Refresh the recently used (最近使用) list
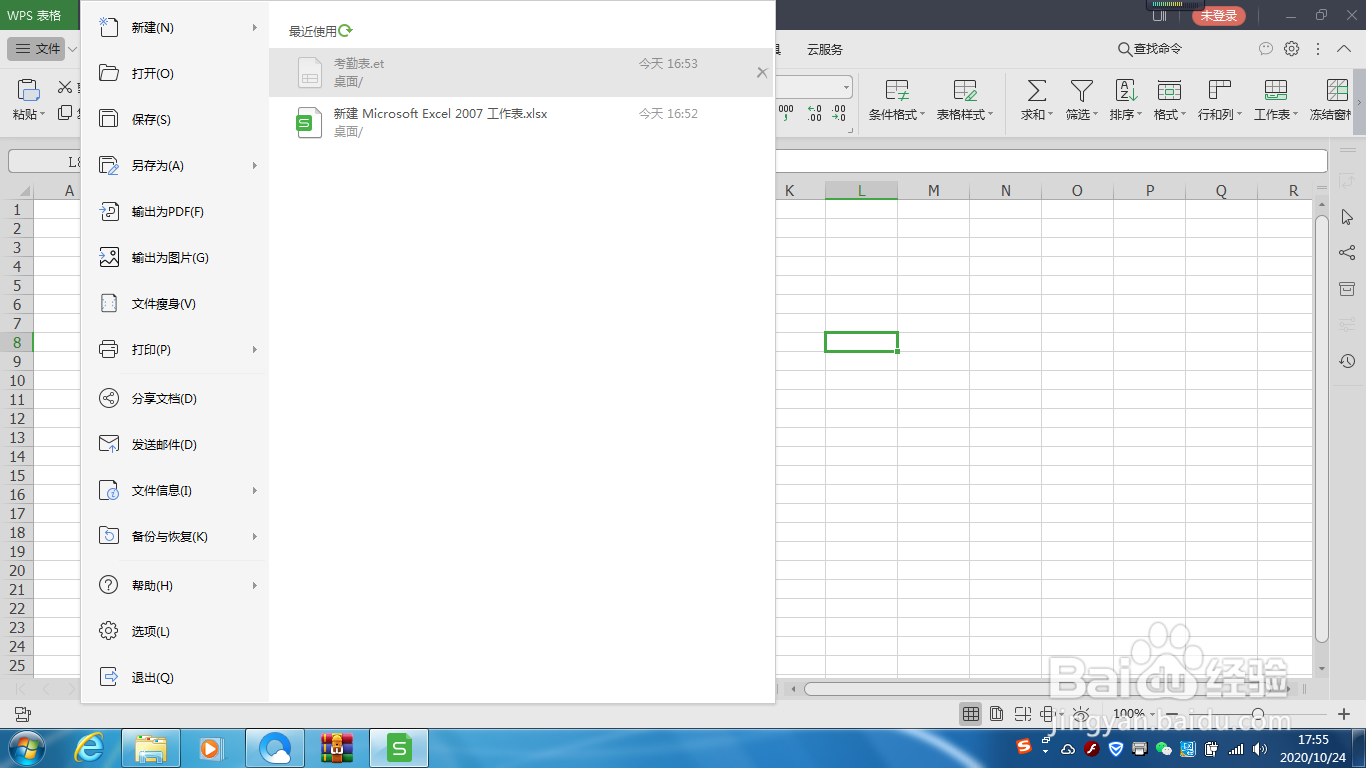 coord(346,31)
